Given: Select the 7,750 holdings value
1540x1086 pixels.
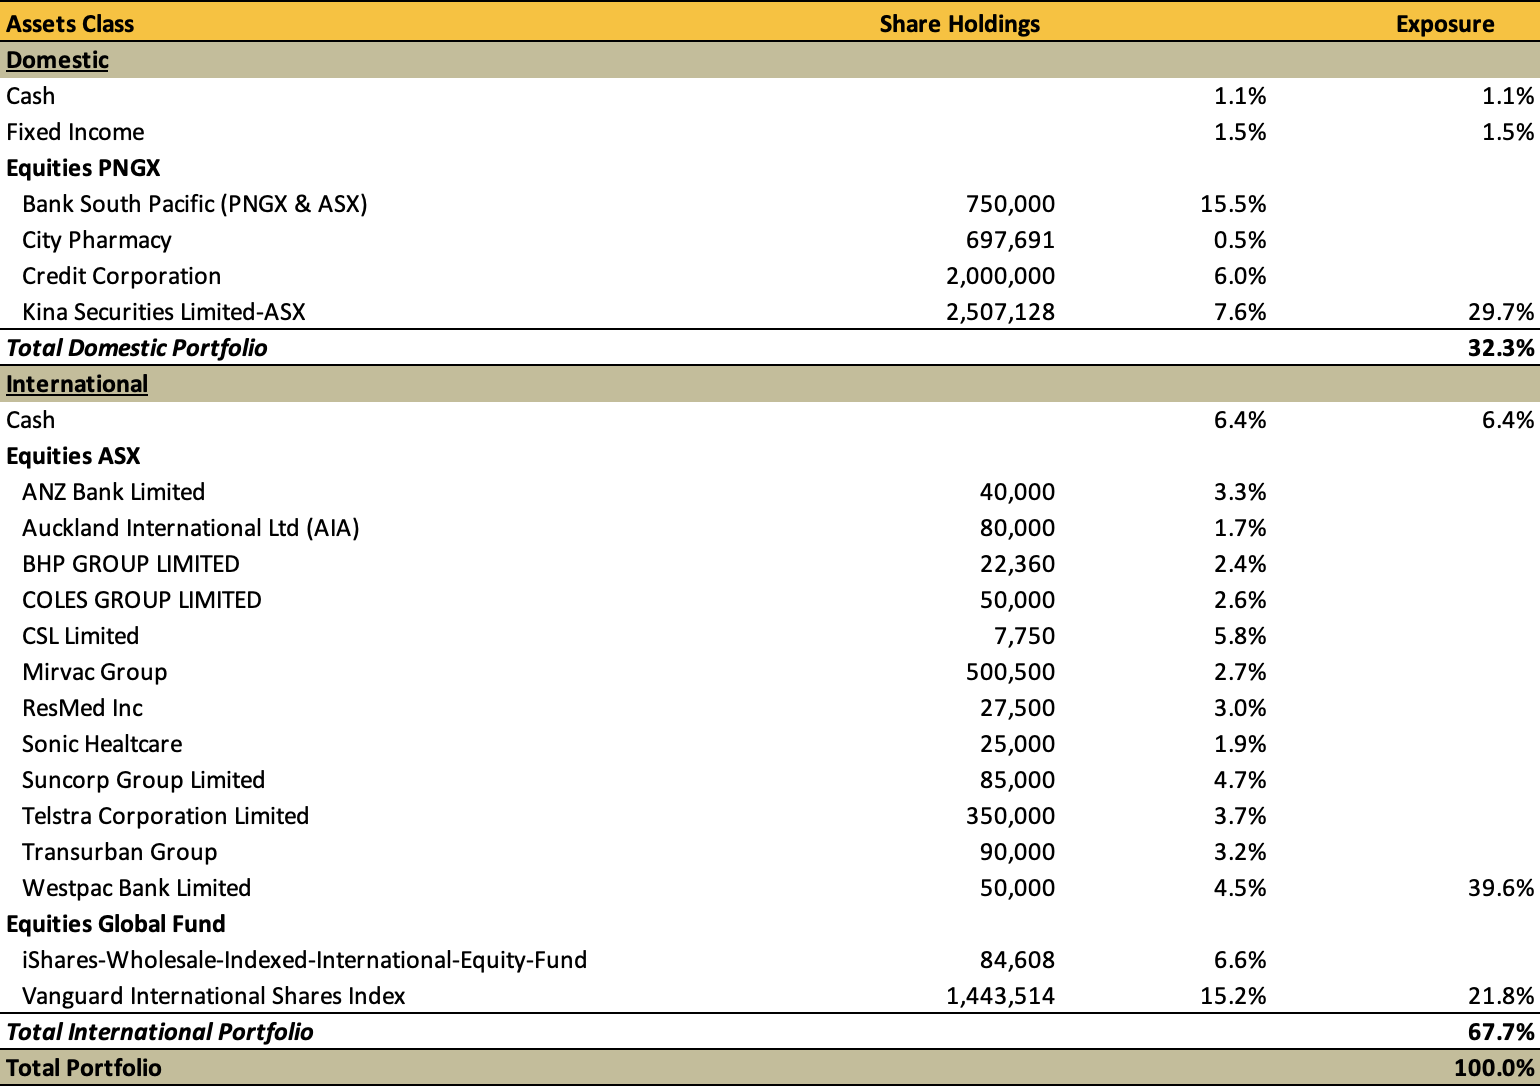Looking at the screenshot, I should (1024, 636).
